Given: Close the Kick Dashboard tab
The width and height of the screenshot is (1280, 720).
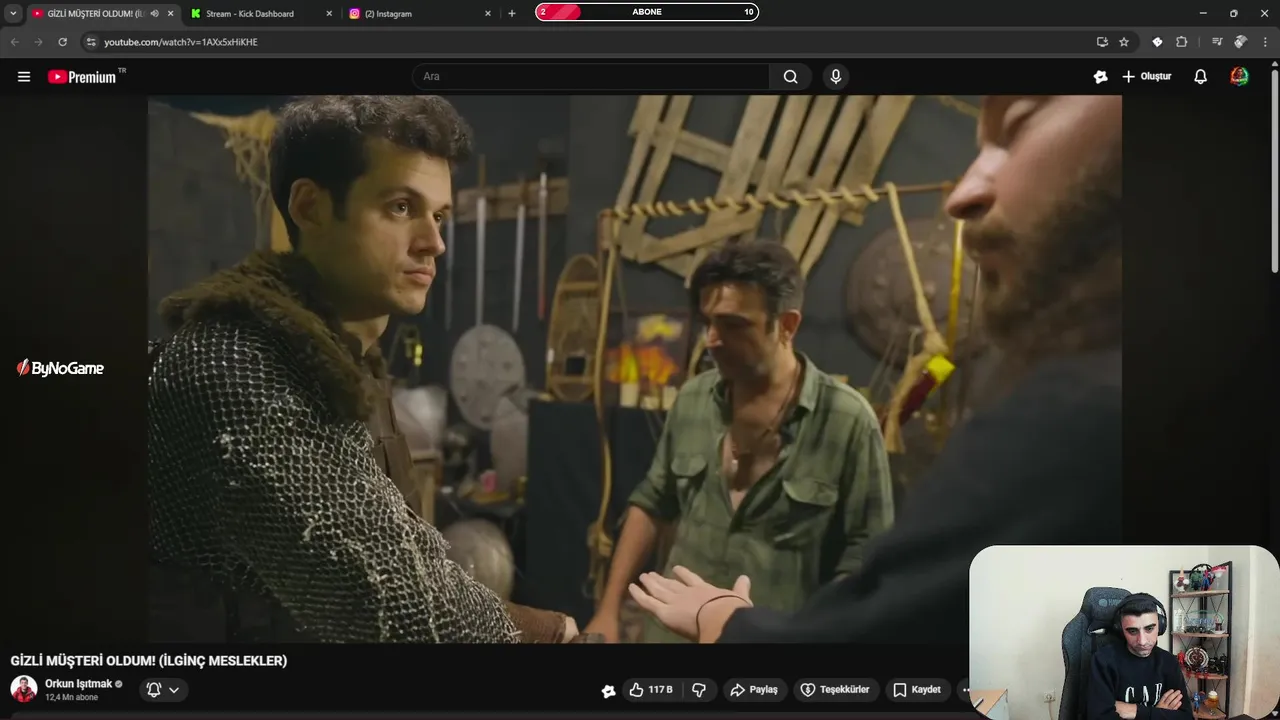Looking at the screenshot, I should click(329, 14).
